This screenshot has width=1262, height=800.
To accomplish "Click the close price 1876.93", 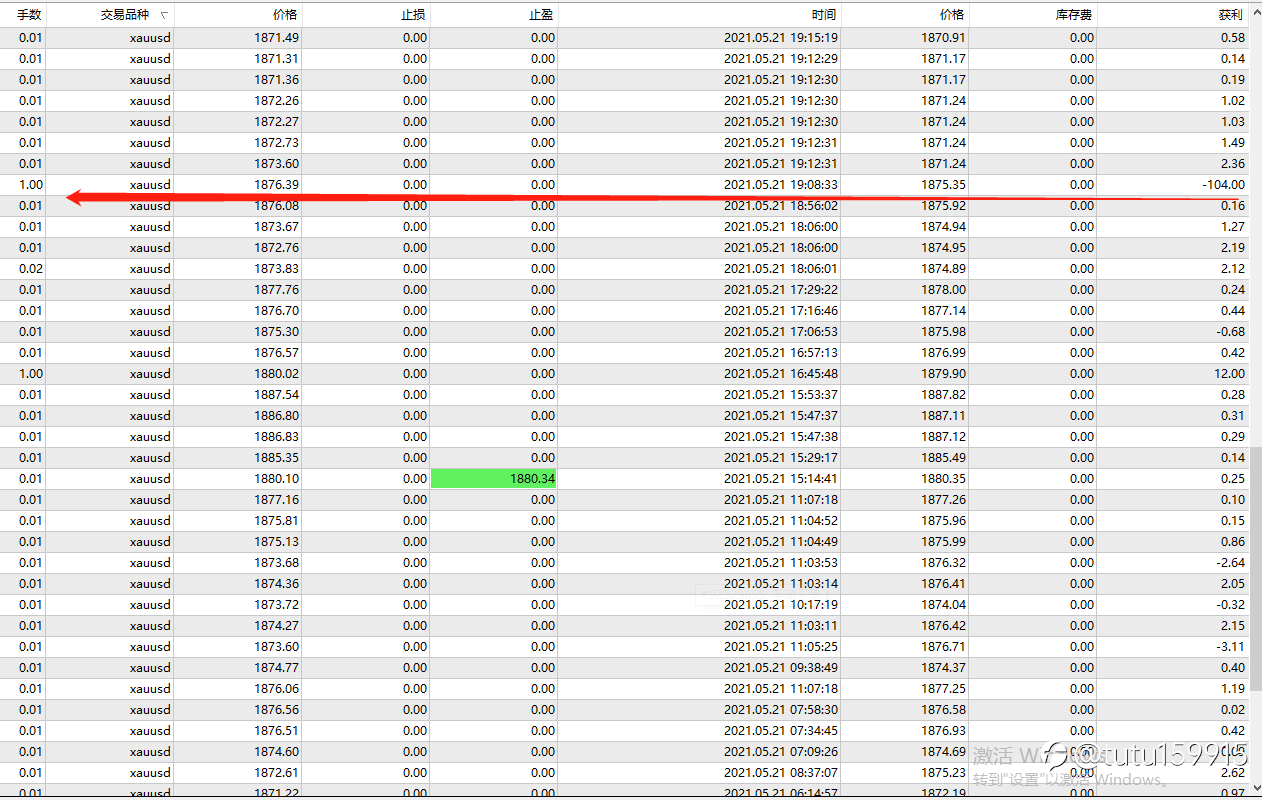I will click(x=944, y=731).
